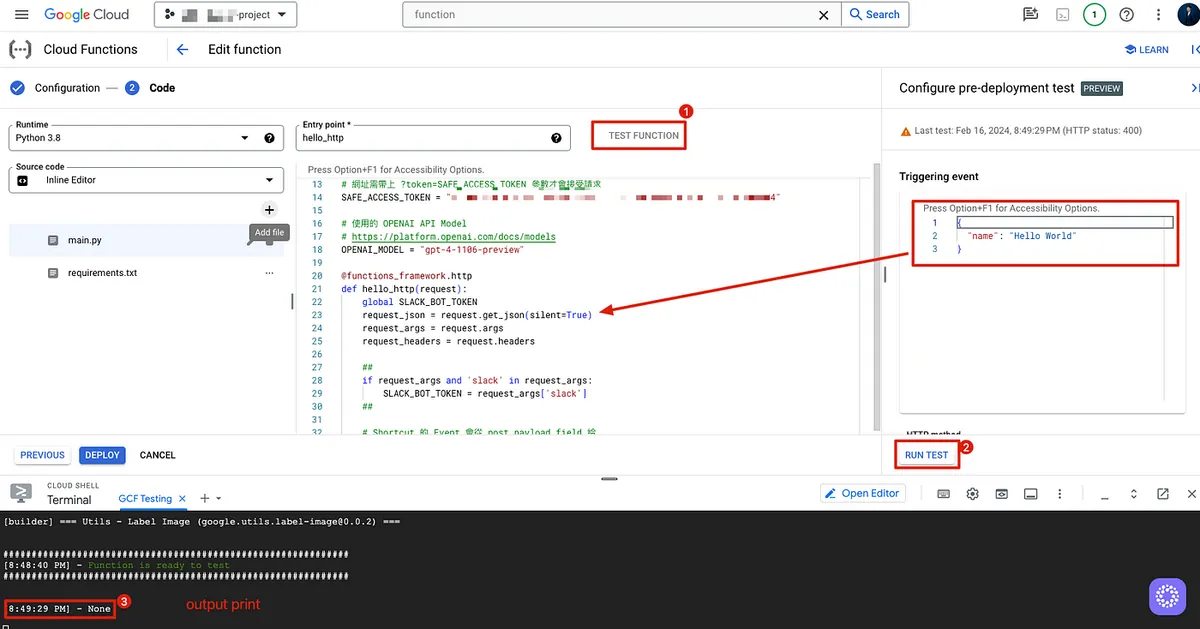Open the new terminal tab dropdown arrow
This screenshot has height=629, width=1200.
[219, 498]
